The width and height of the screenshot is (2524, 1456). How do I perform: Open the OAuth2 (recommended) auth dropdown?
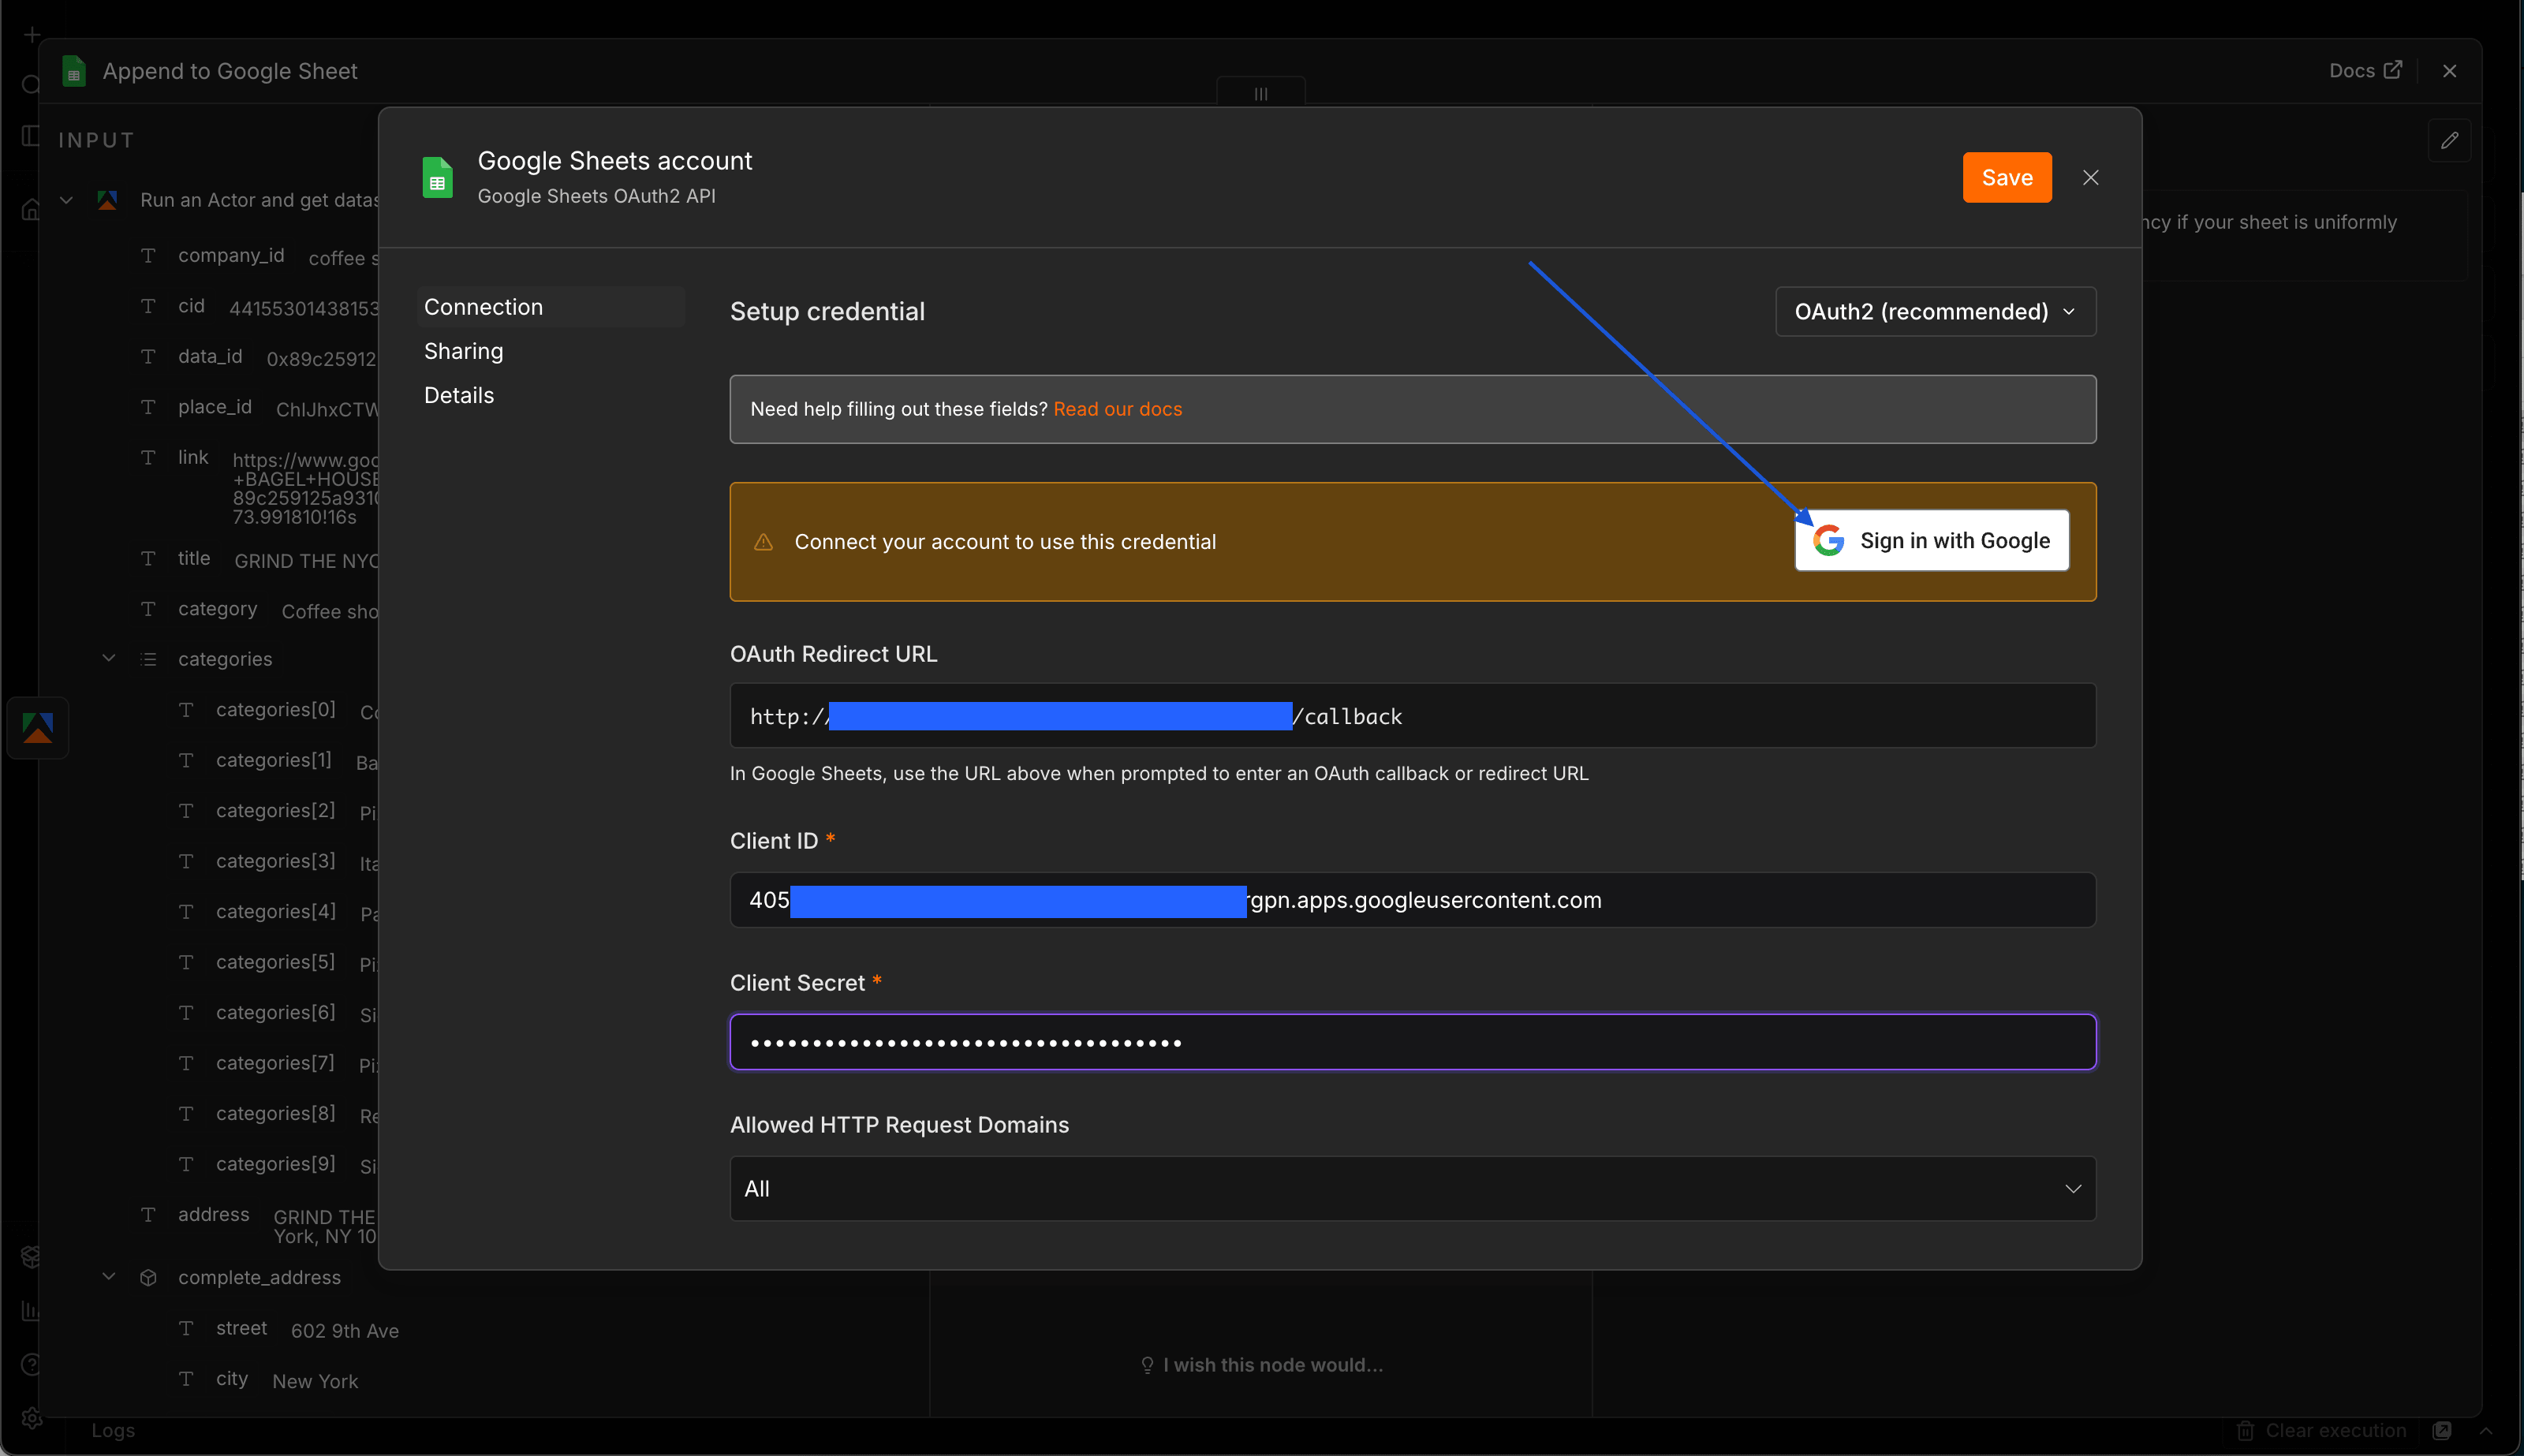point(1935,311)
